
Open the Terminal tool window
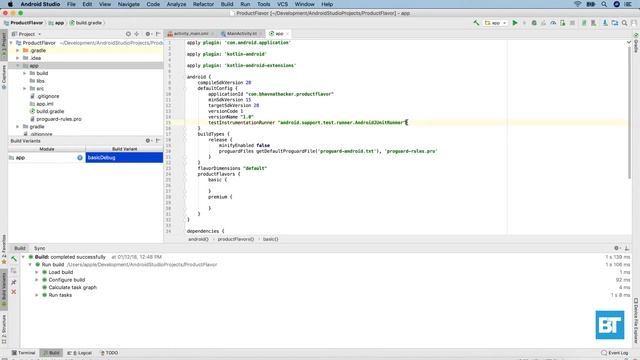24,353
